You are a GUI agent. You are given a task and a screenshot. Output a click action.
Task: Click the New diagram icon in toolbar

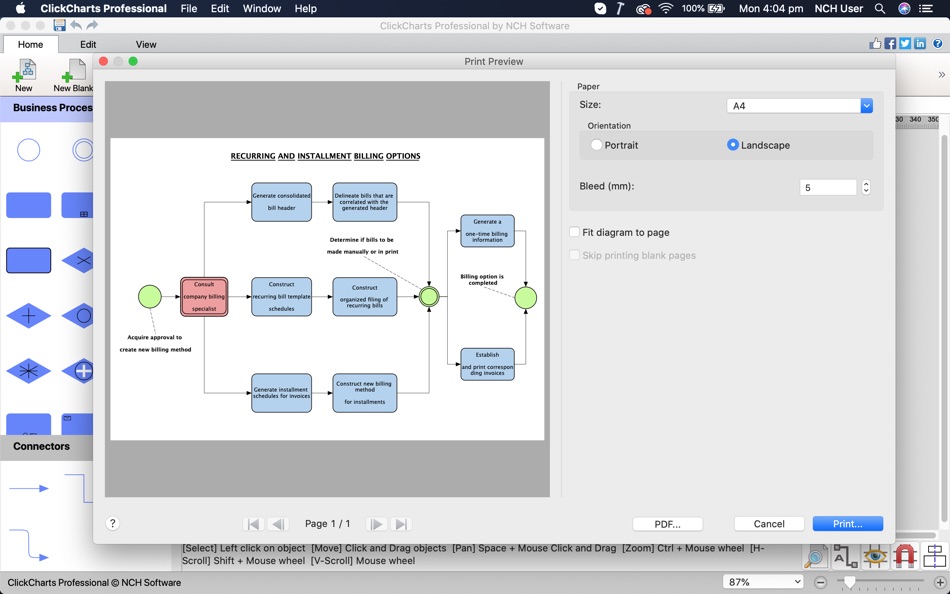click(x=24, y=75)
